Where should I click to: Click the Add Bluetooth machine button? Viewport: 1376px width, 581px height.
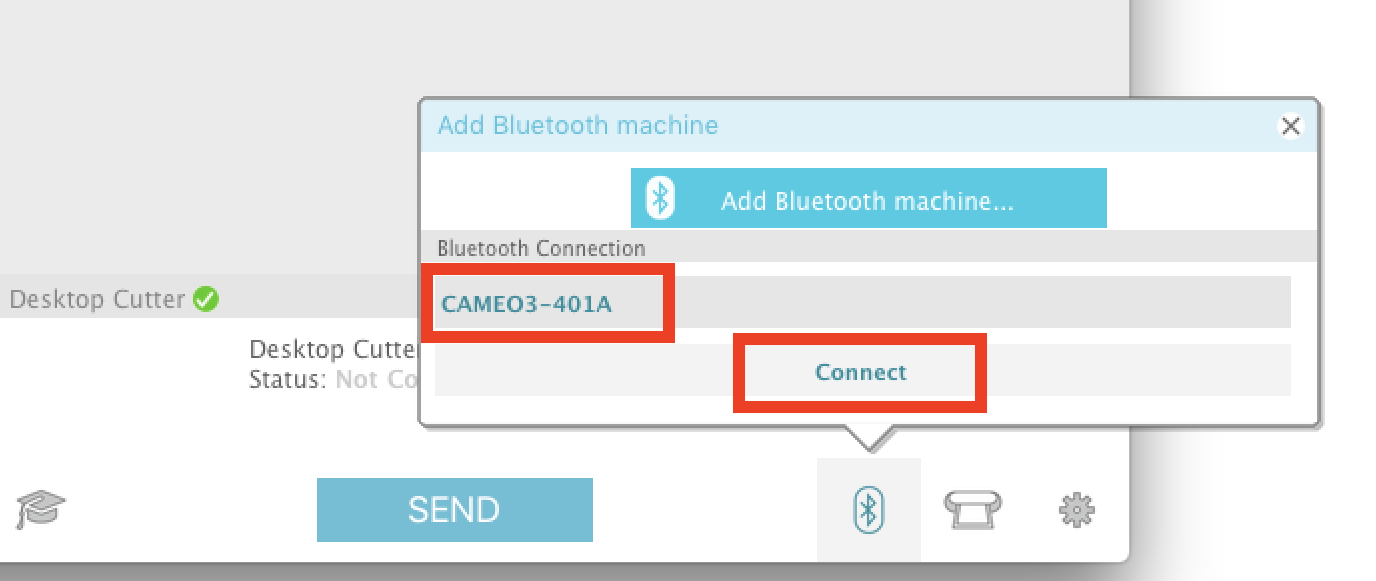867,197
